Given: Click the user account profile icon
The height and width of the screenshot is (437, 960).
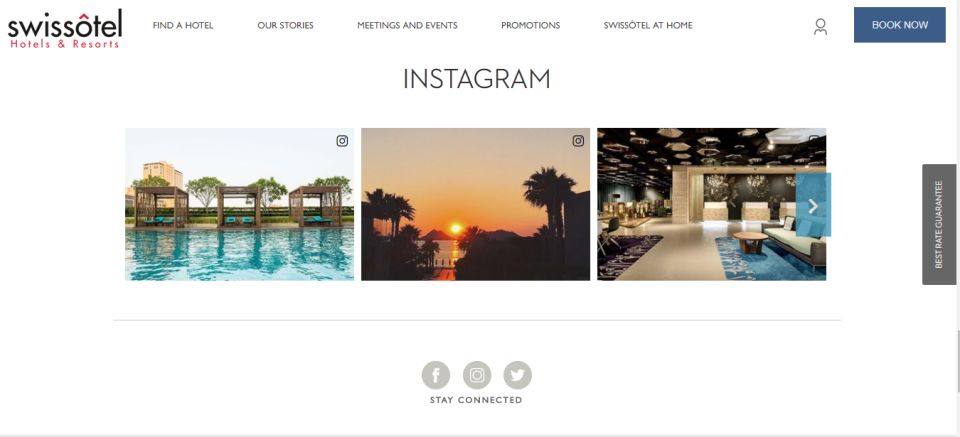Looking at the screenshot, I should 820,26.
